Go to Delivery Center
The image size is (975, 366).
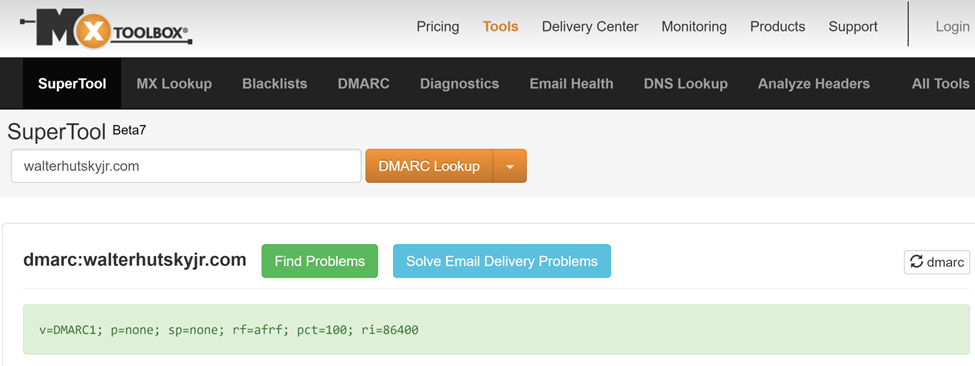tap(590, 27)
